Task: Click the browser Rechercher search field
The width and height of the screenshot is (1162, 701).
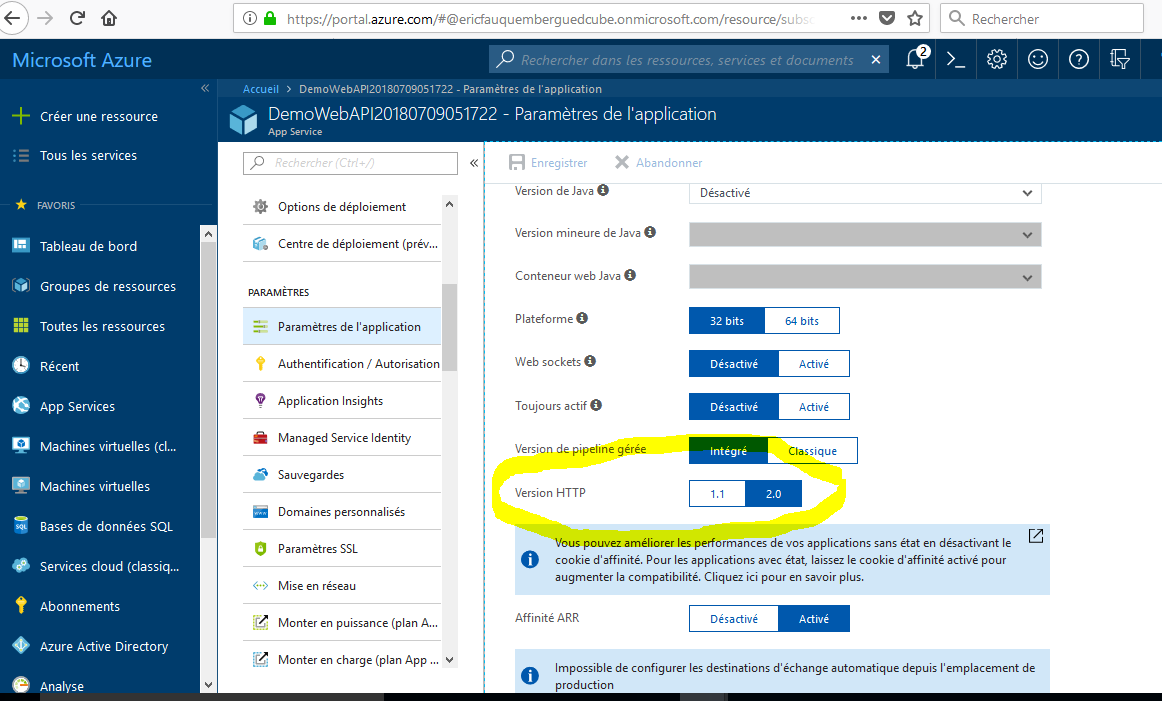Action: pyautogui.click(x=1041, y=19)
